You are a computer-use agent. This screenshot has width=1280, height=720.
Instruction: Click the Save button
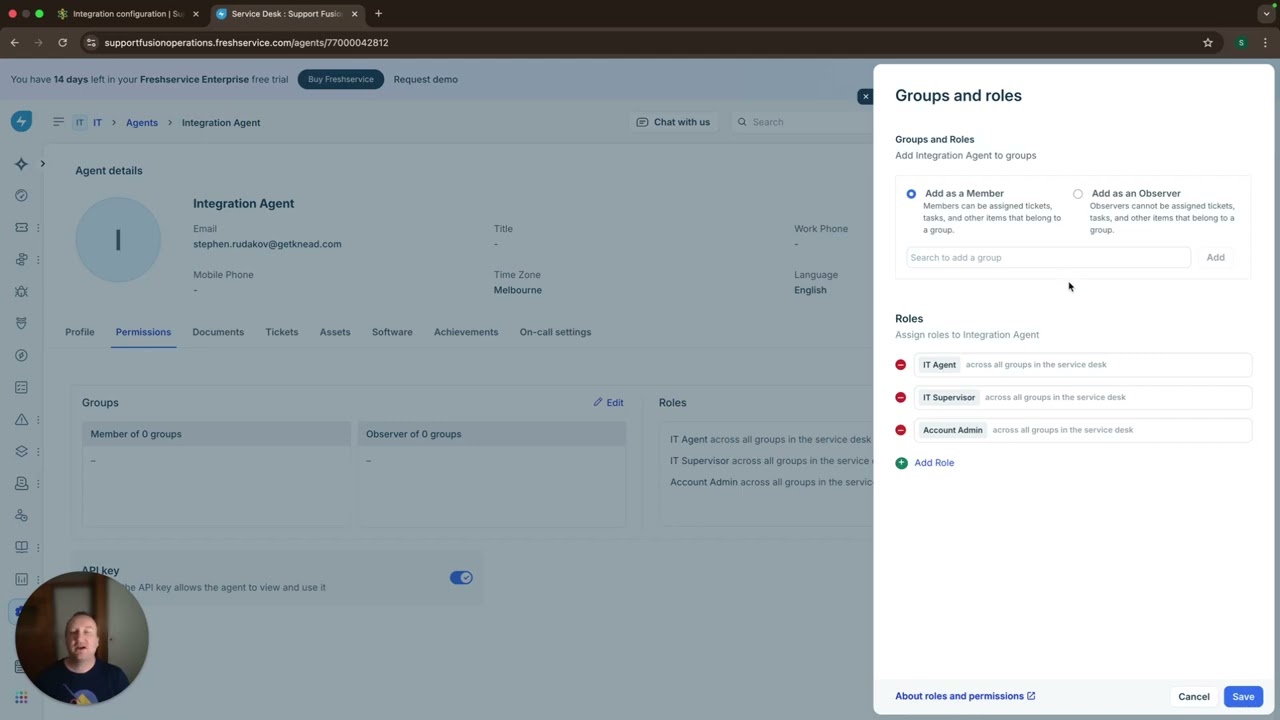pos(1243,697)
